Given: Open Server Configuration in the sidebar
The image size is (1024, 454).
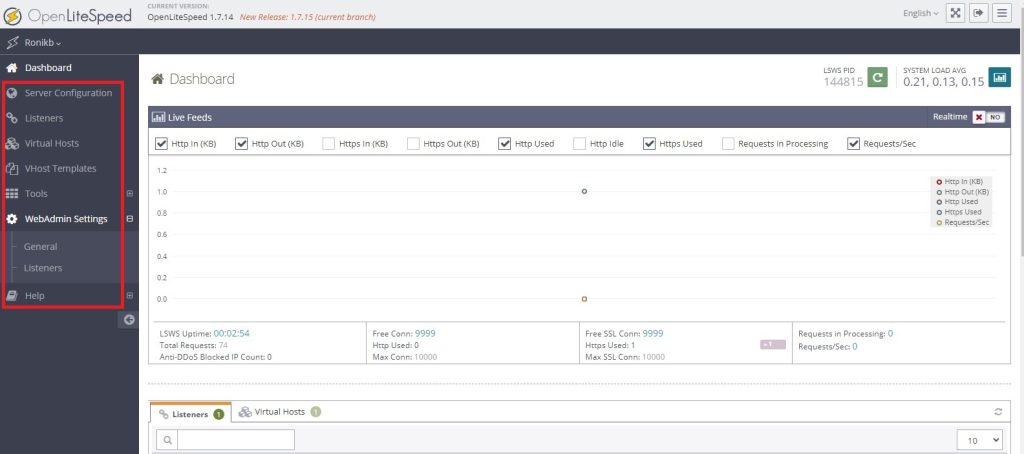Looking at the screenshot, I should (x=68, y=93).
